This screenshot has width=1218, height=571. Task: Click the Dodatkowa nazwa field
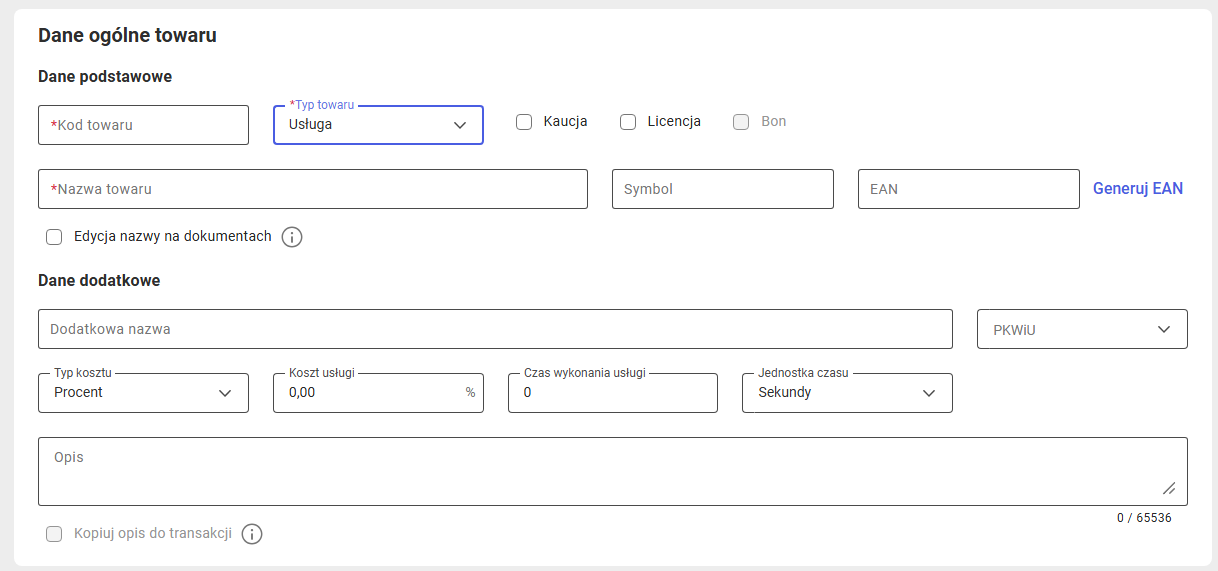click(x=495, y=329)
